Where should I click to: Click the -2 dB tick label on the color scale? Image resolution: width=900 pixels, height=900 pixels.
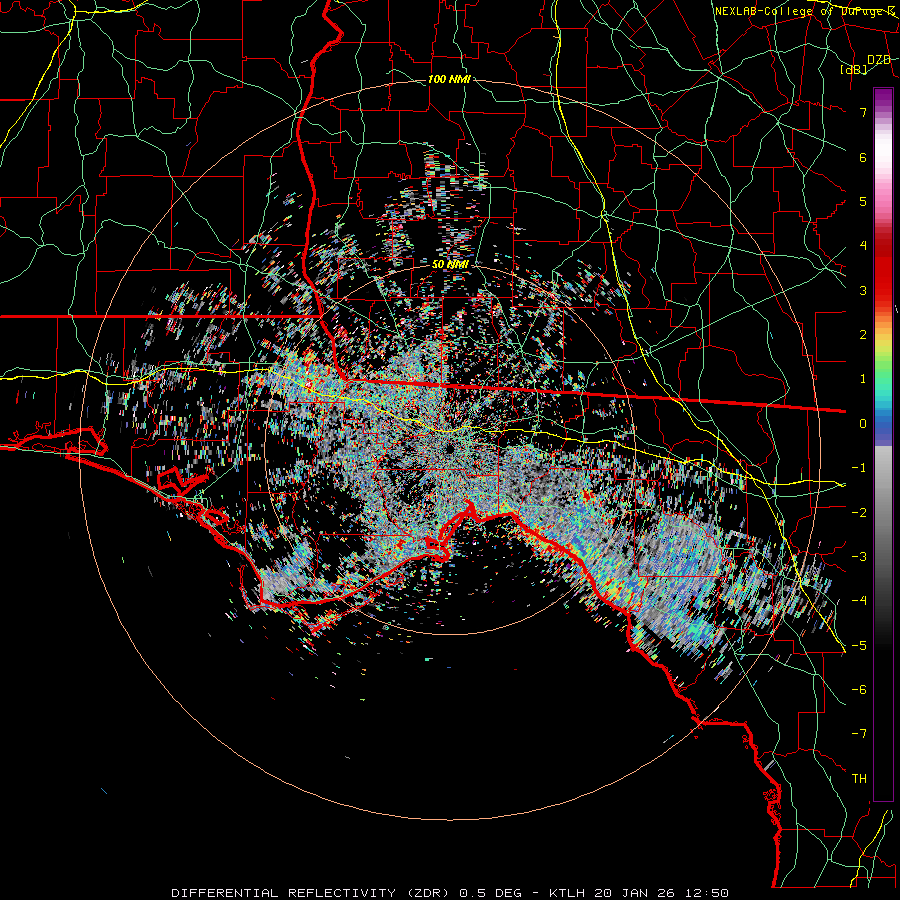(x=859, y=513)
